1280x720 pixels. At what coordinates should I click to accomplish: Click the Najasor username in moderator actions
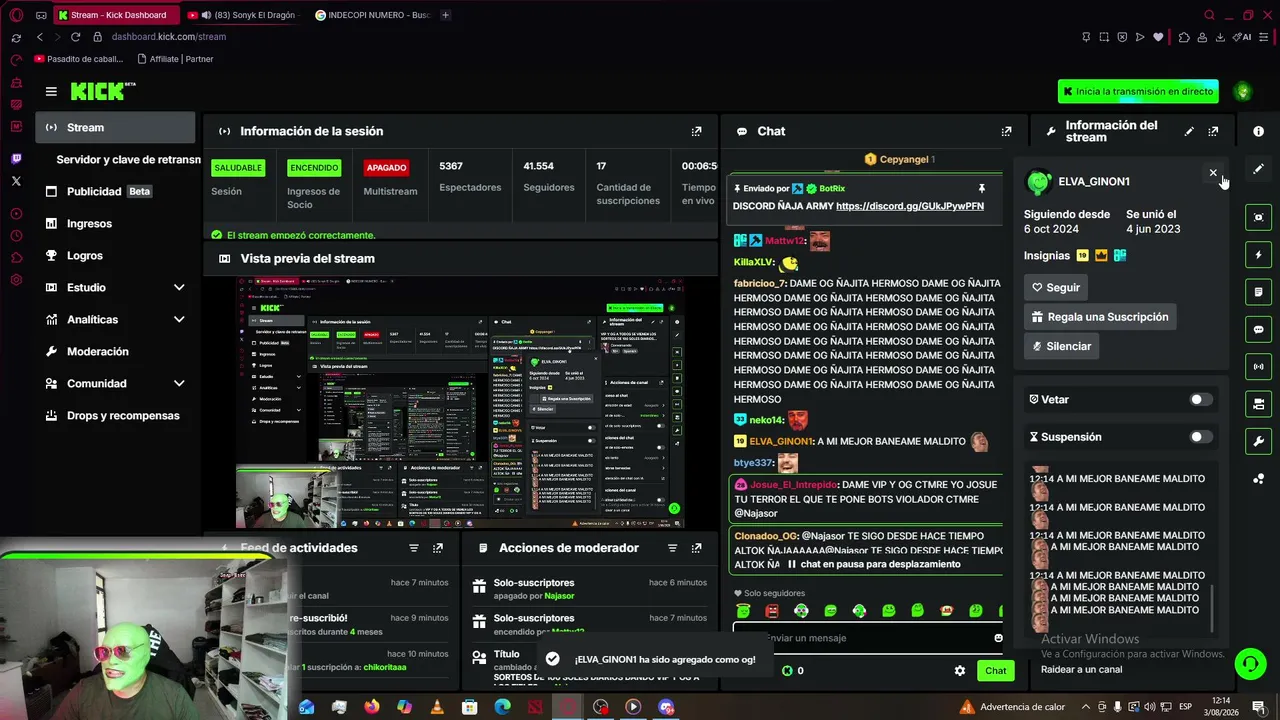click(559, 596)
